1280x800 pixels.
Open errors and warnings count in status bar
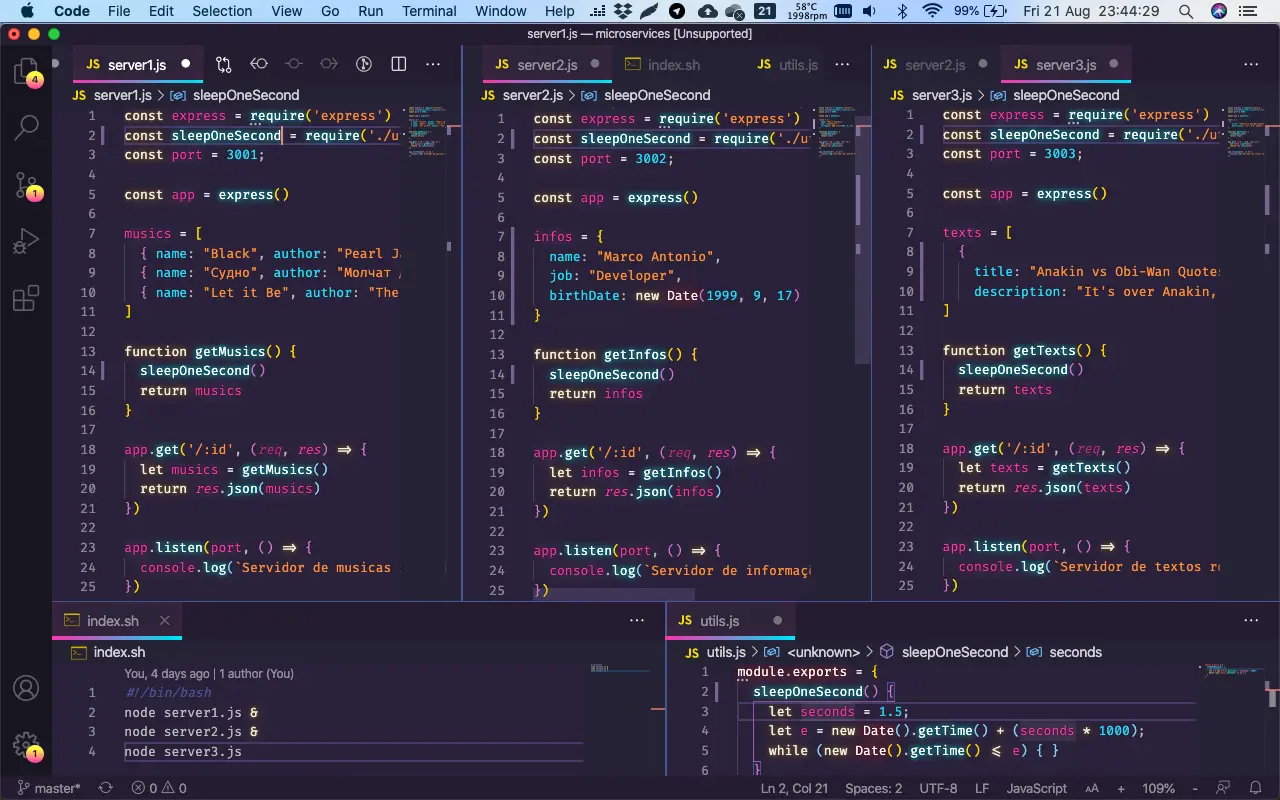coord(160,788)
